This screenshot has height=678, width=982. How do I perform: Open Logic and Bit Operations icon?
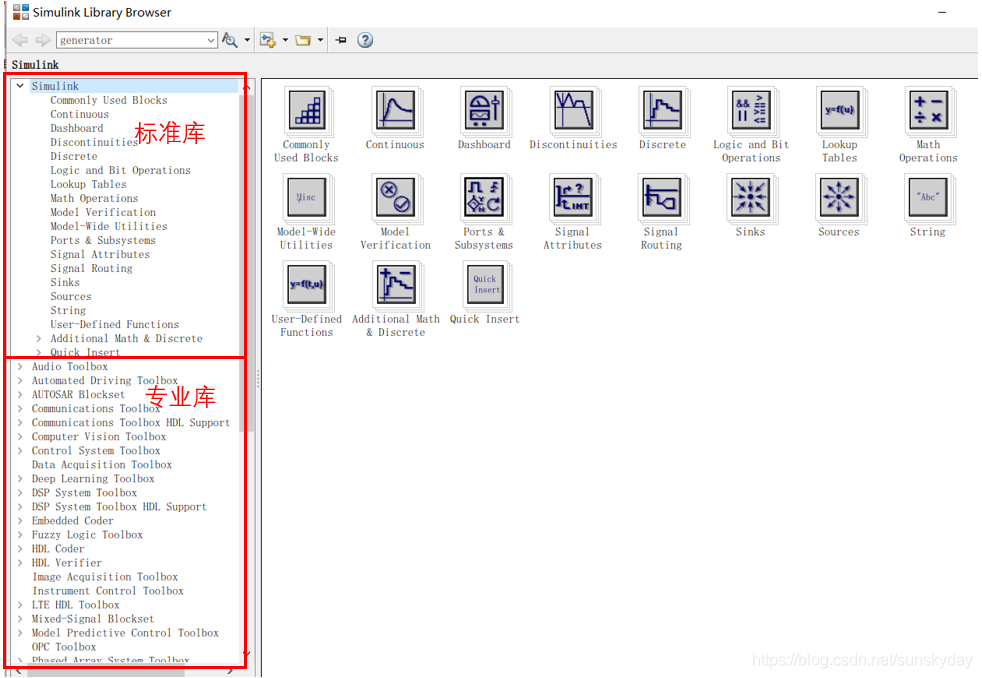click(751, 110)
